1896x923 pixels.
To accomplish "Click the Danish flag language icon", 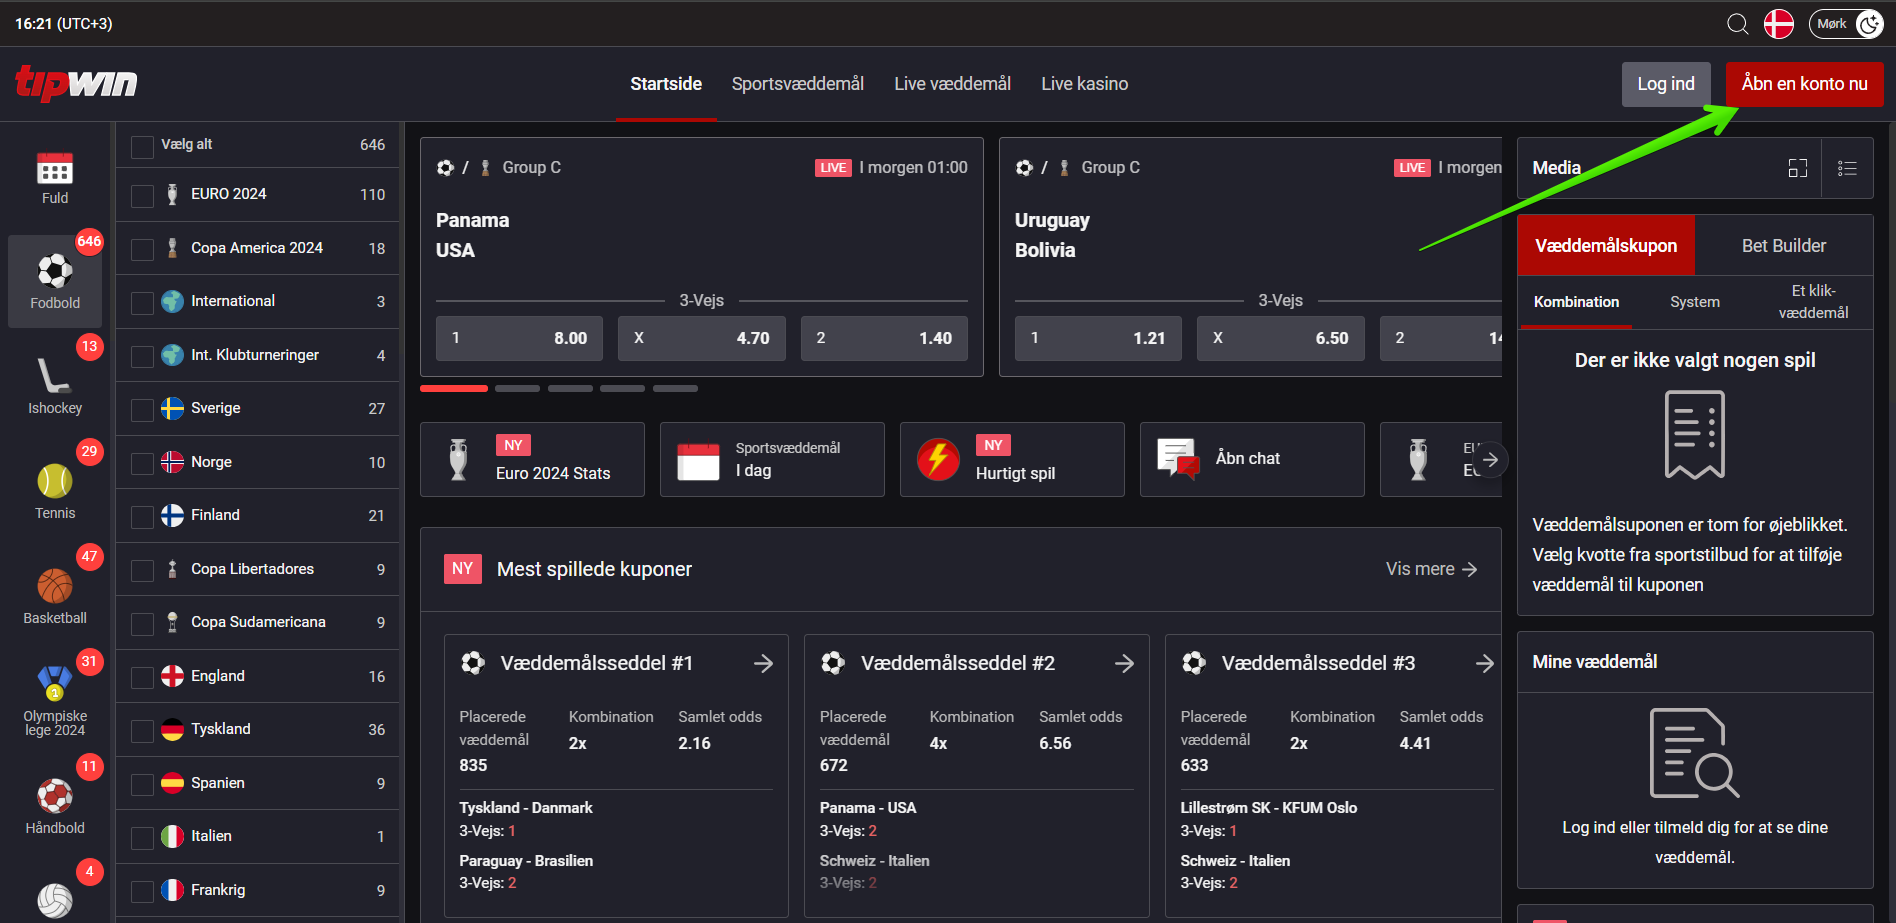I will coord(1779,24).
